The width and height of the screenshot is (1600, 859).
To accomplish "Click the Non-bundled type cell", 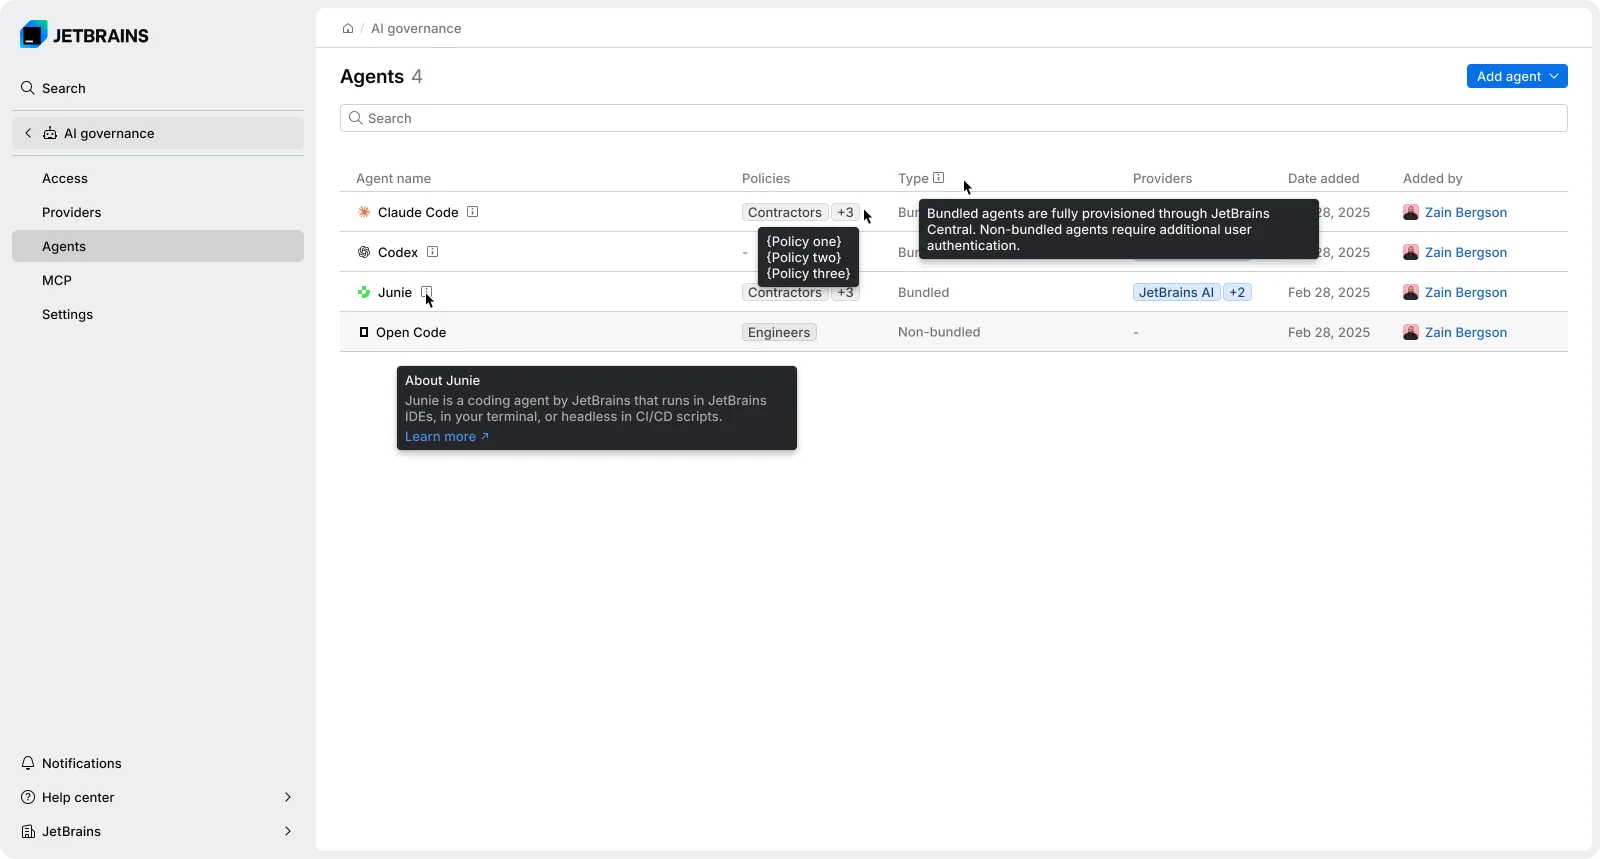I will click(939, 332).
